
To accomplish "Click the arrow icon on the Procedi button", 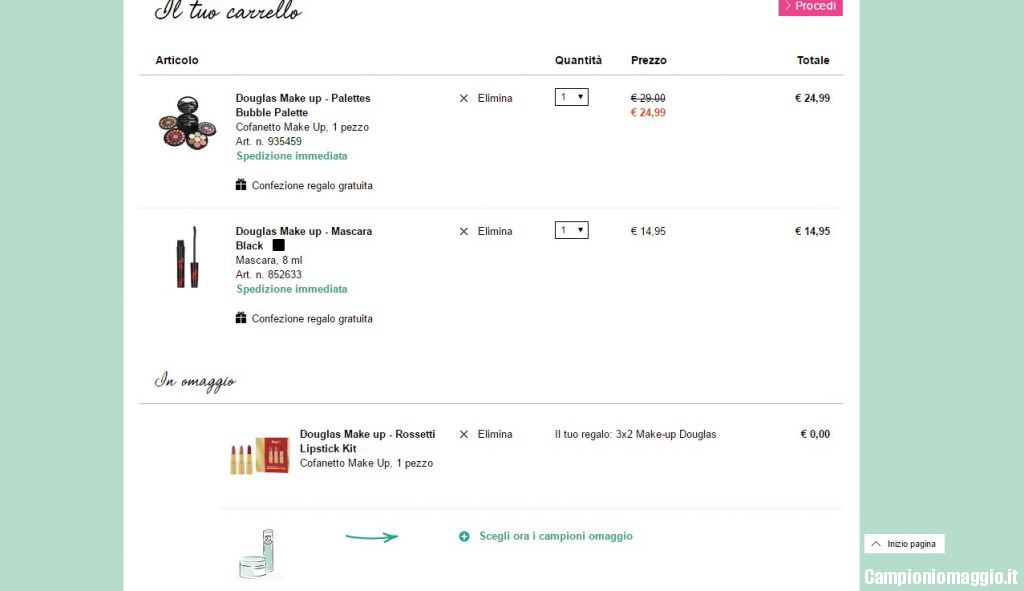I will (x=787, y=6).
